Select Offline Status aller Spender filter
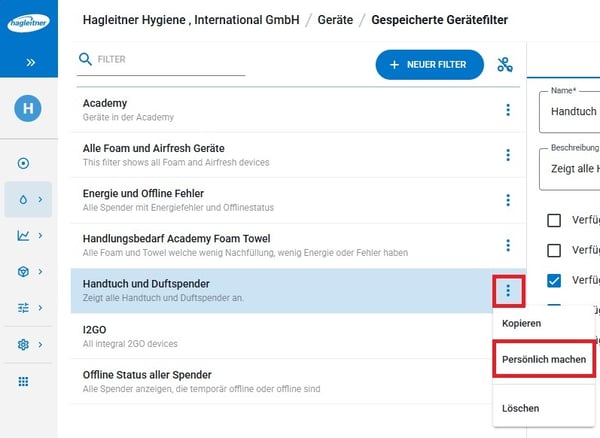 (x=282, y=381)
